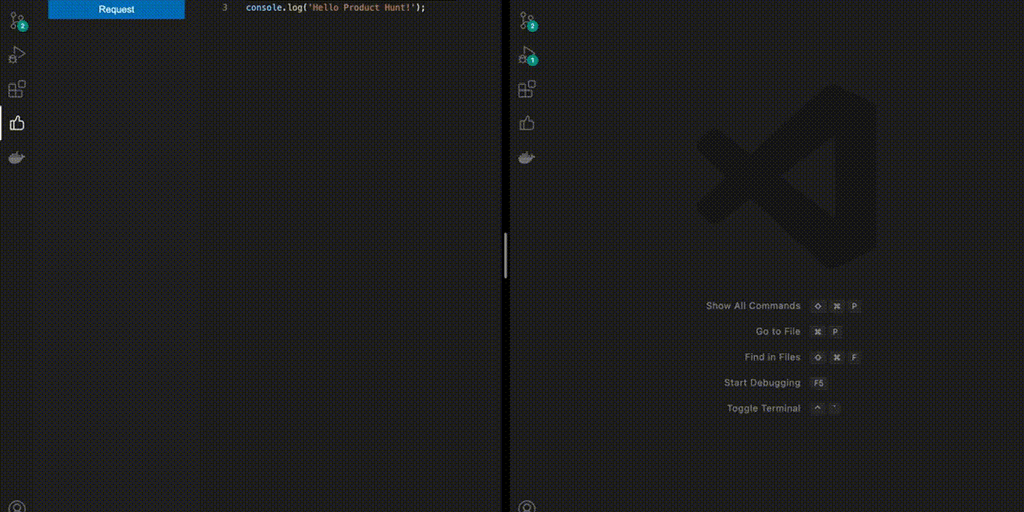Screen dimensions: 1024x512
Task: Click the Show All Commands label
Action: (x=753, y=306)
